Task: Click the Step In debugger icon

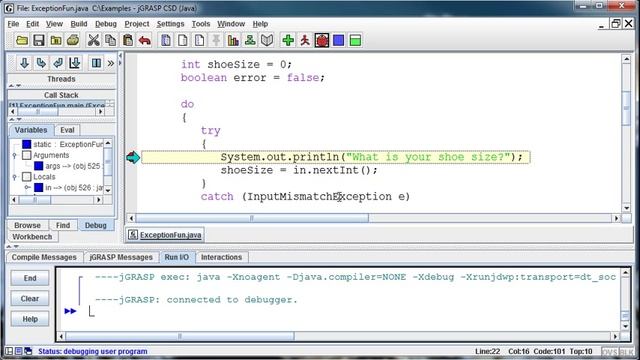Action: (41, 63)
